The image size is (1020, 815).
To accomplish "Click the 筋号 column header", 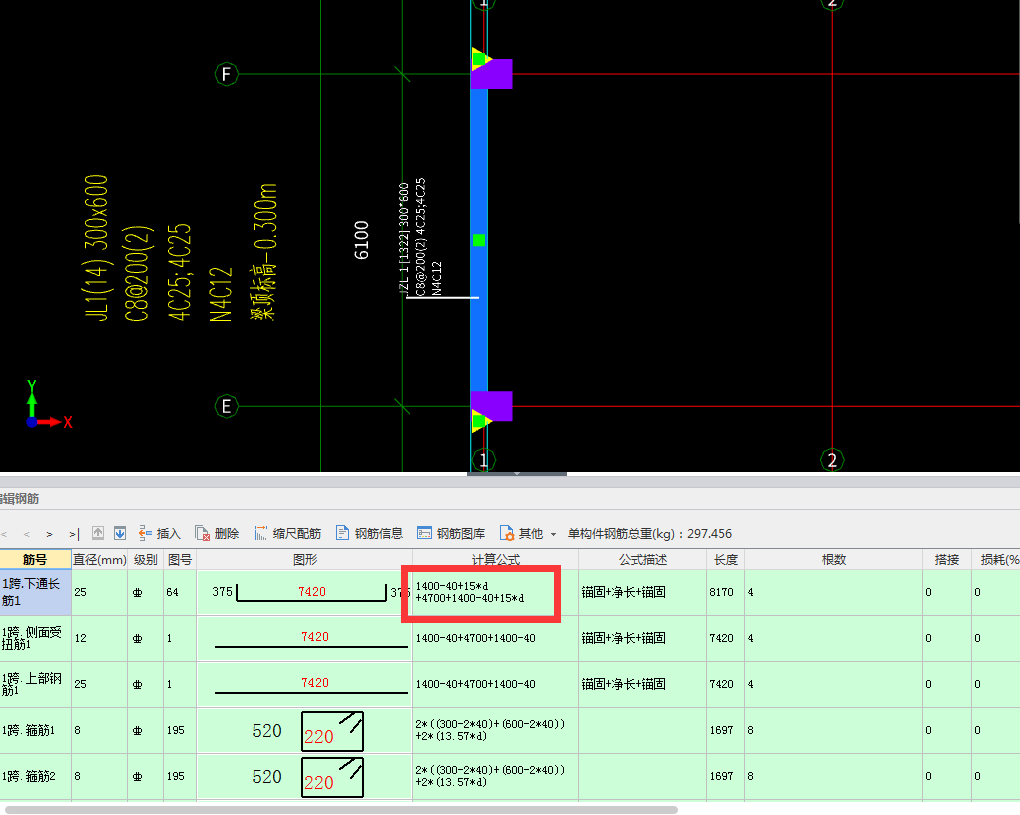I will (35, 560).
